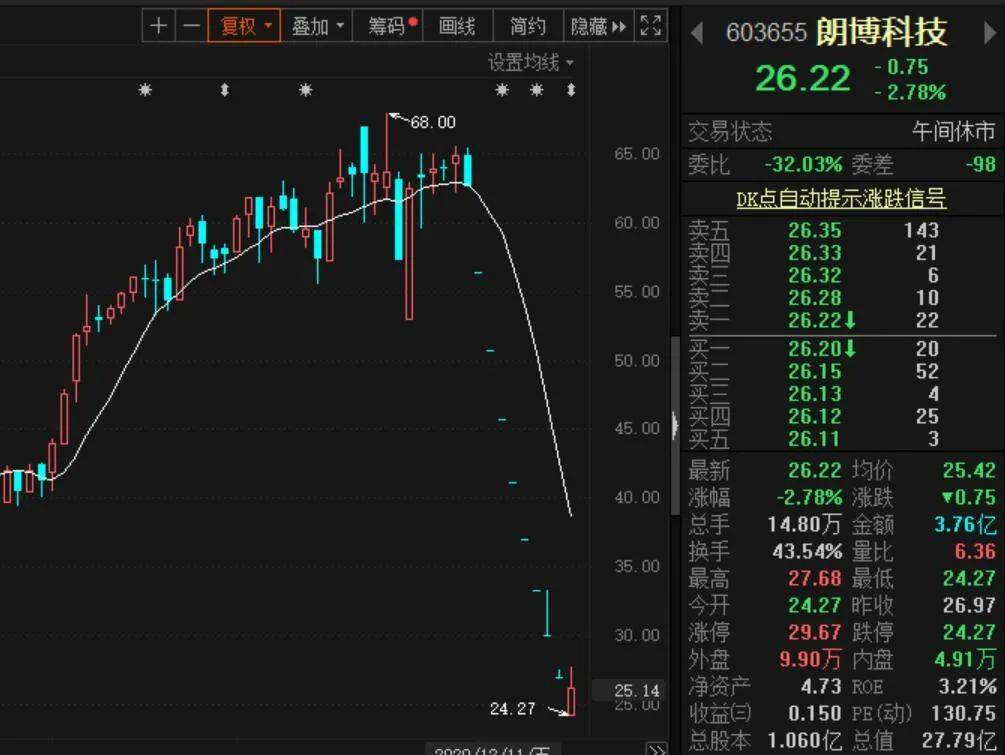The height and width of the screenshot is (755, 1005).
Task: Zoom out with the minus chart button
Action: 191,26
